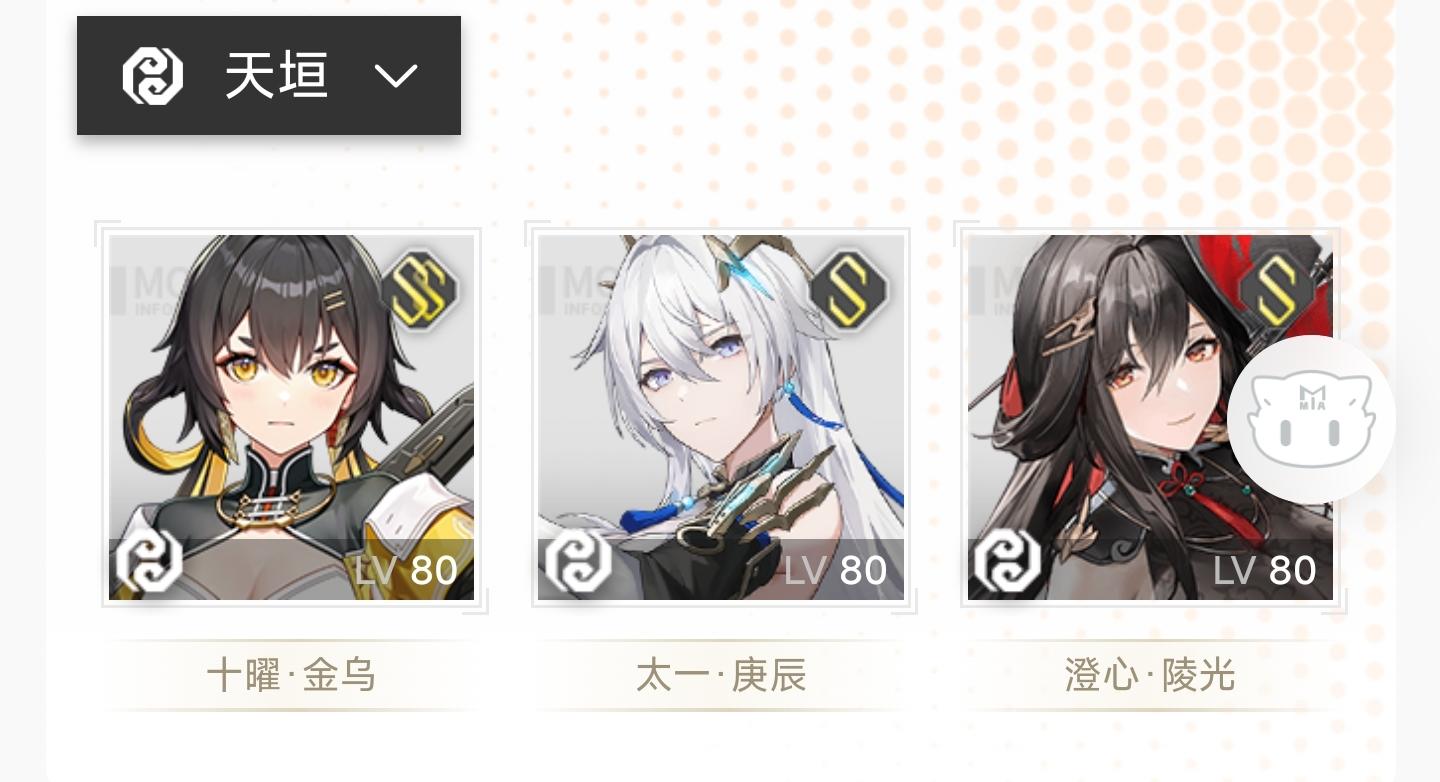Select the 太一·庚辰 character portrait
1440x782 pixels.
tap(721, 417)
